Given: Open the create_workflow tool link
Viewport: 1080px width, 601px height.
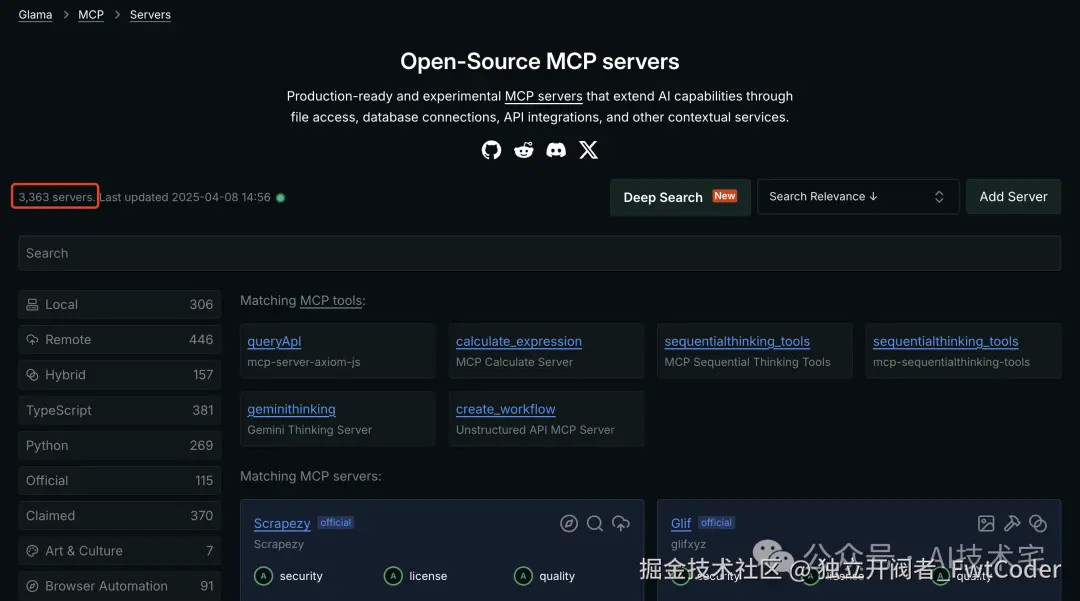Looking at the screenshot, I should coord(506,409).
